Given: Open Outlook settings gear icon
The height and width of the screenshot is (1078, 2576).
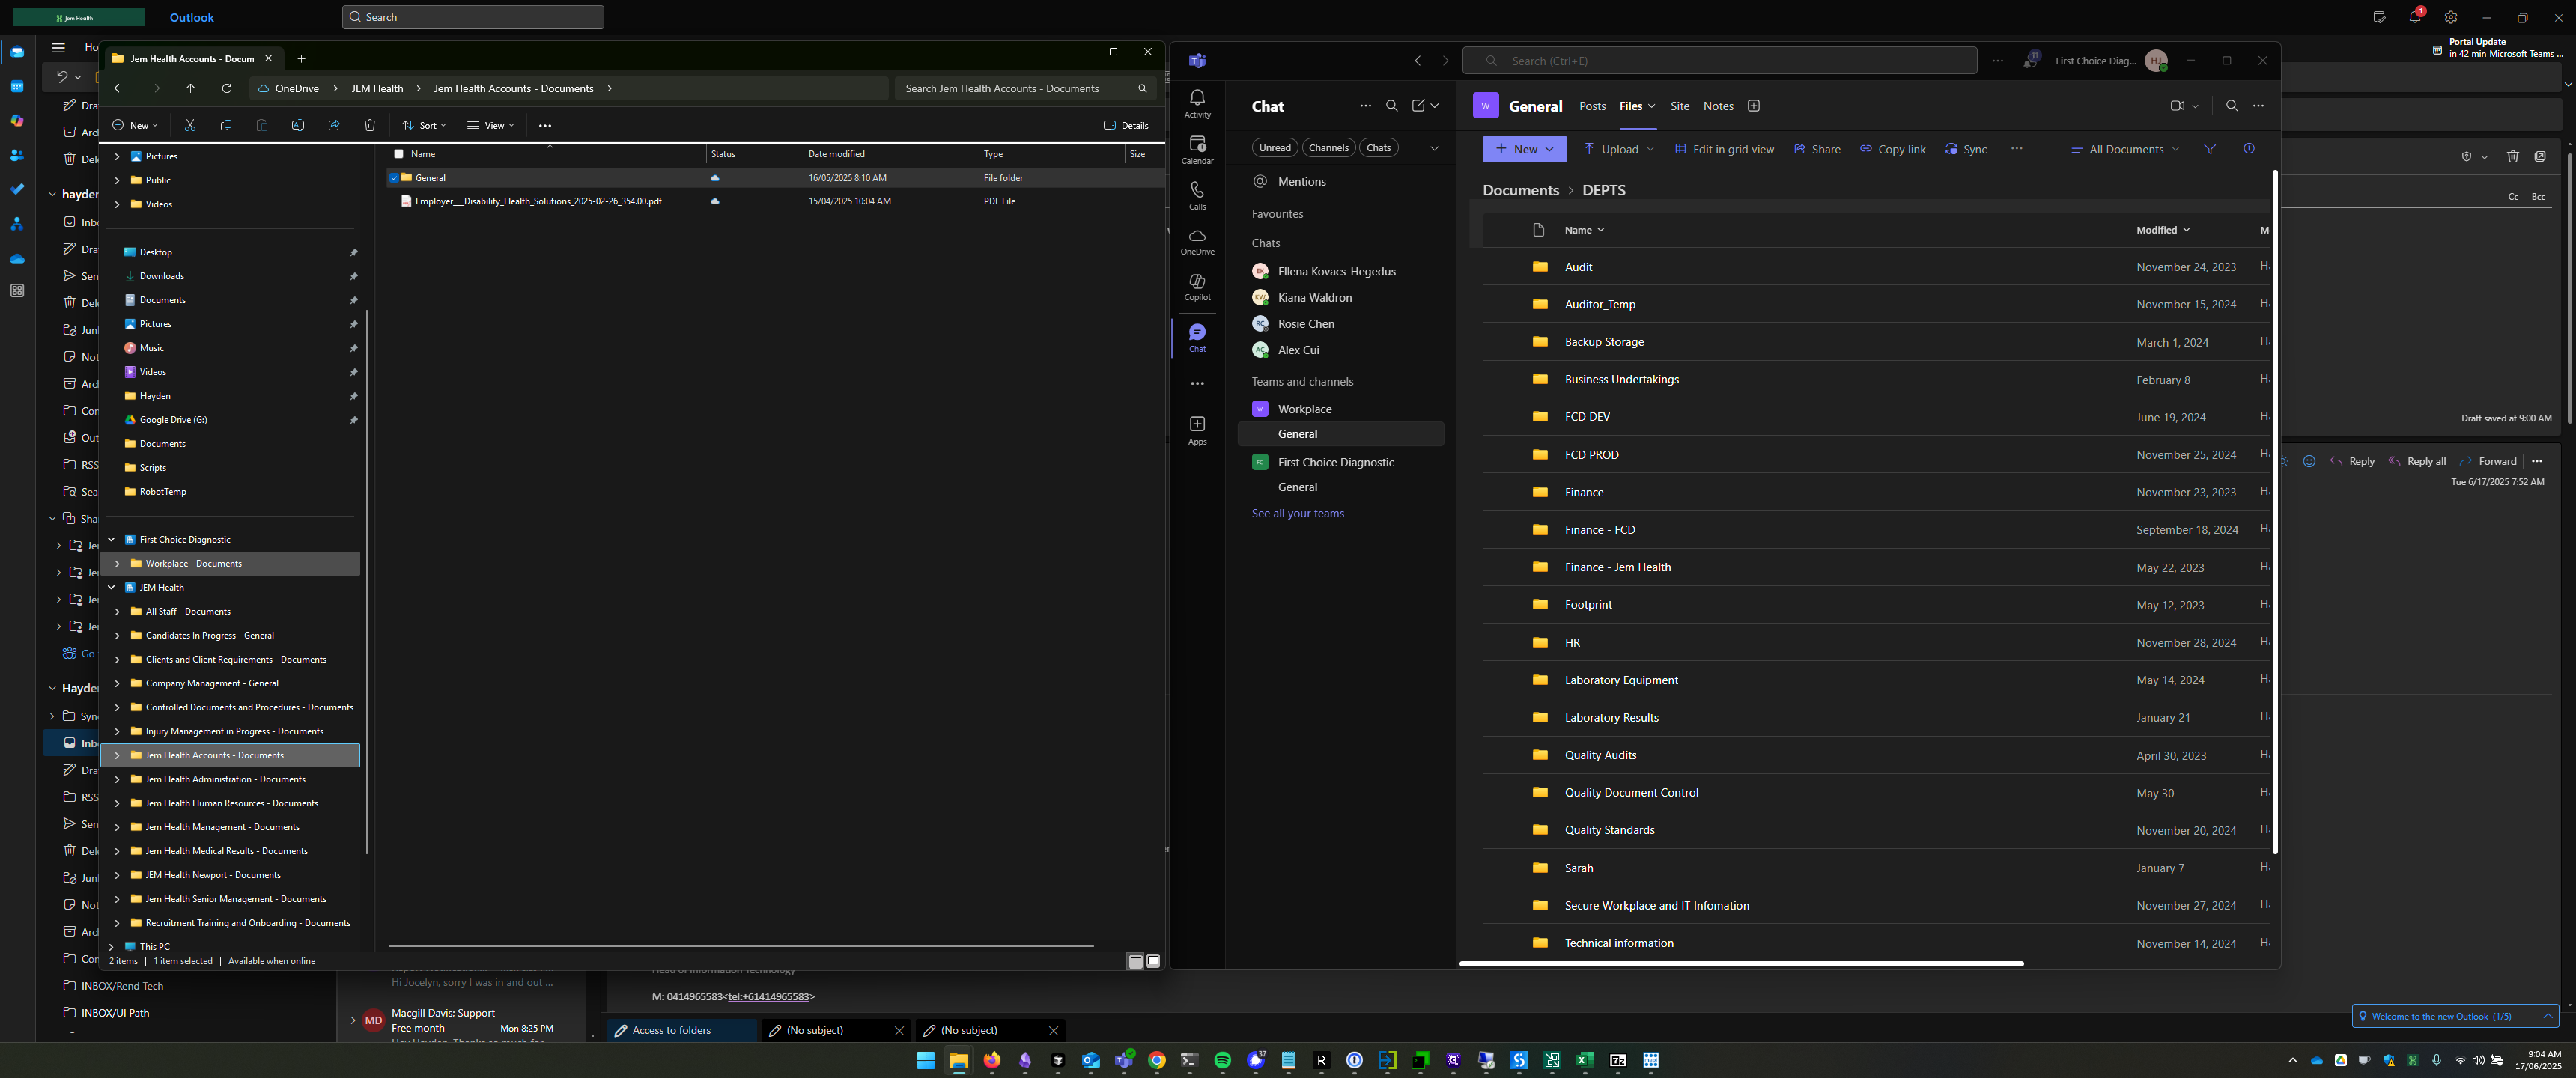Looking at the screenshot, I should (x=2451, y=17).
